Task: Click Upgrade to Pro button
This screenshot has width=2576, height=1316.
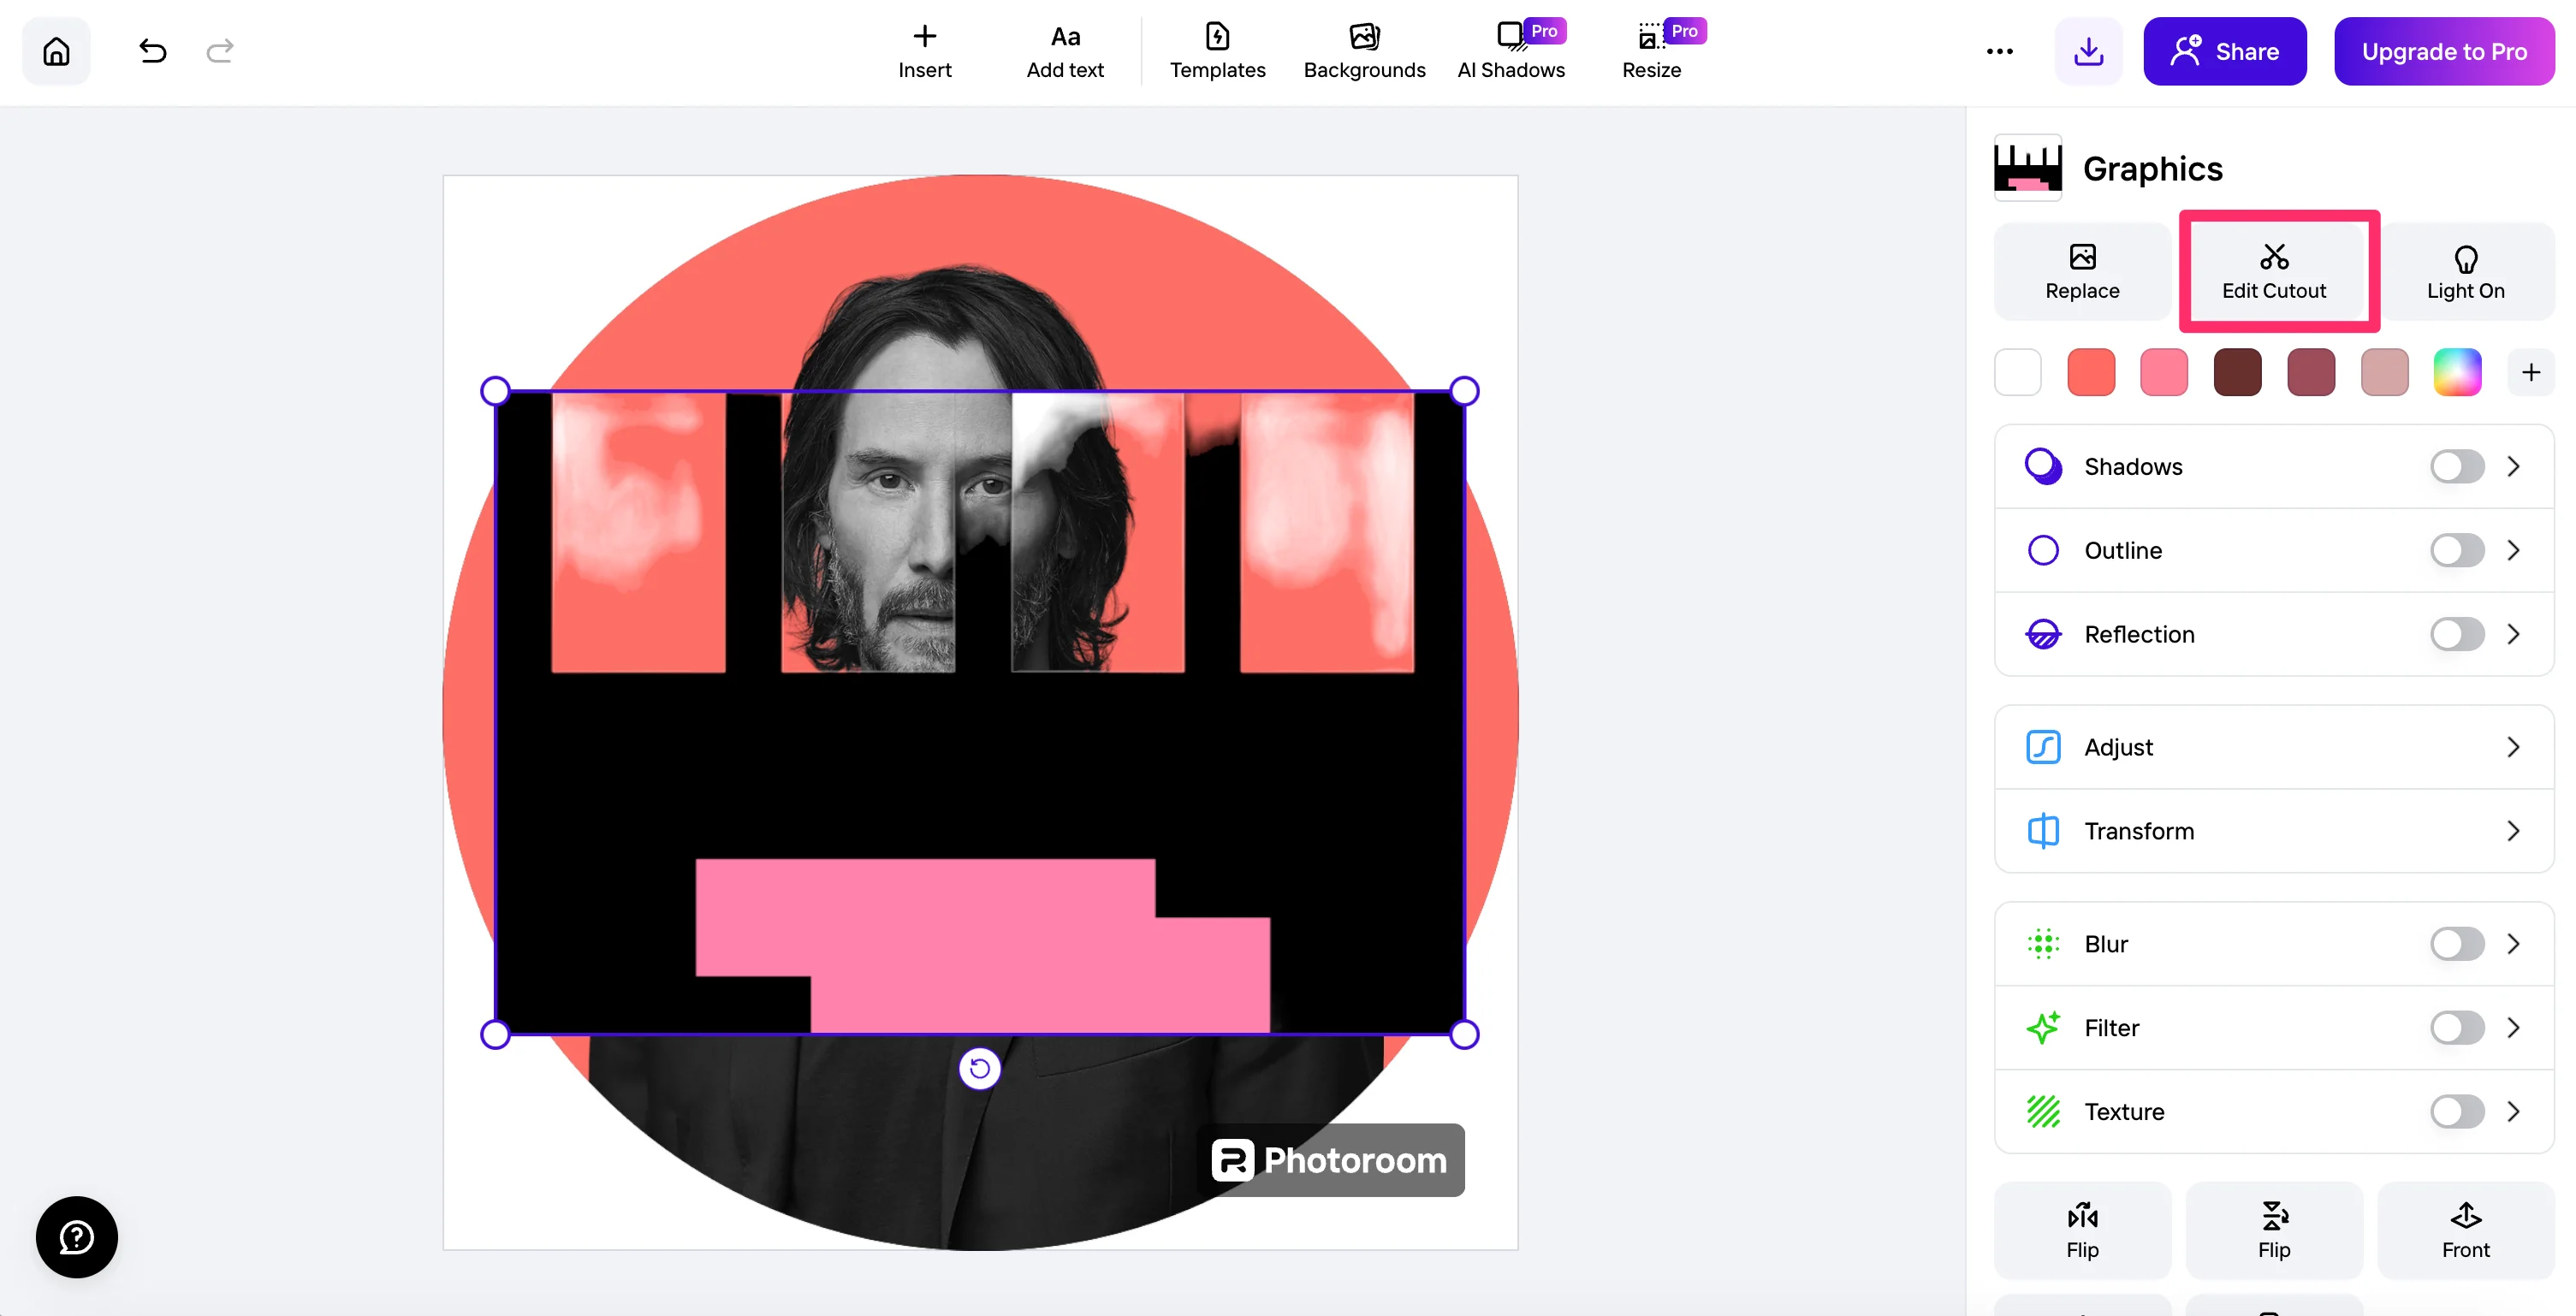Action: (2443, 51)
